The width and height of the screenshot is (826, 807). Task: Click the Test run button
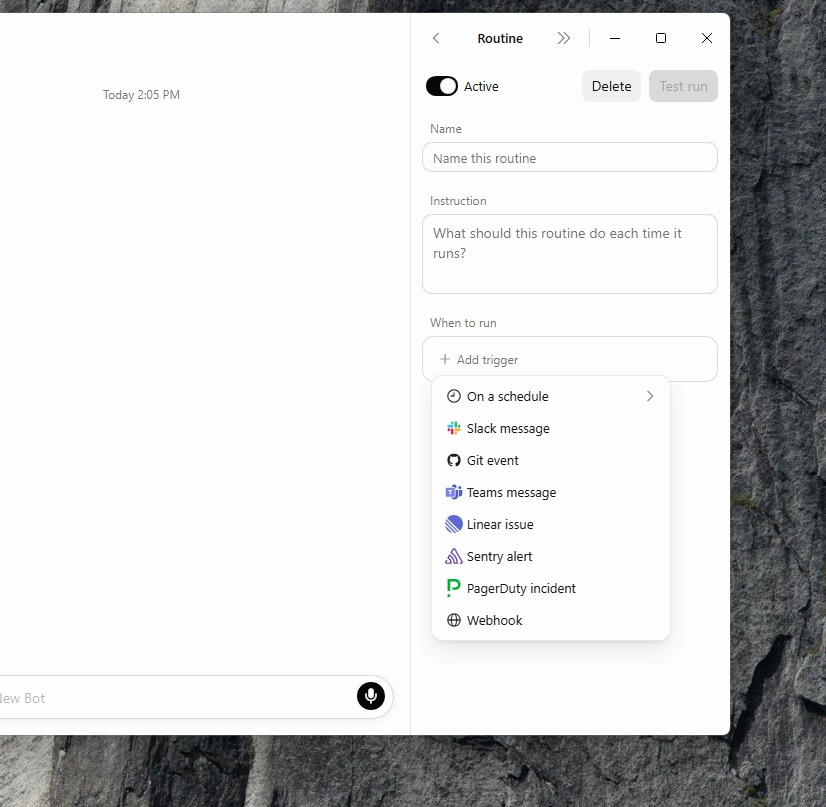tap(683, 86)
